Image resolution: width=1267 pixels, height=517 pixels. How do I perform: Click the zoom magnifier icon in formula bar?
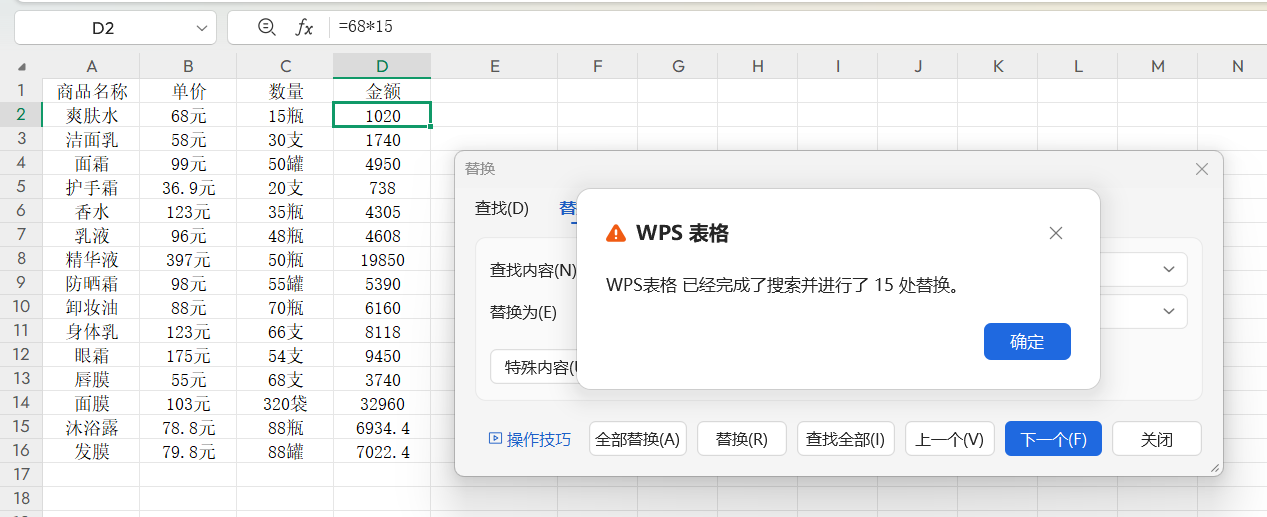(266, 28)
